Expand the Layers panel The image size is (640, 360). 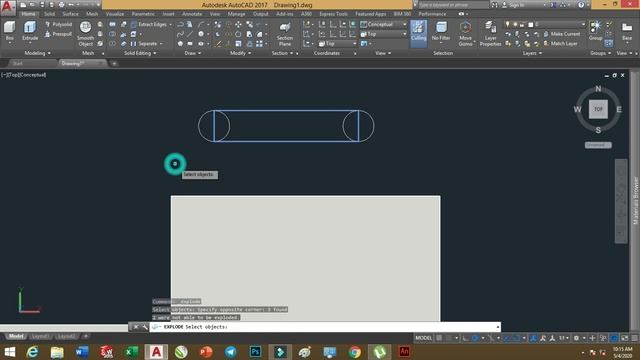tap(532, 53)
